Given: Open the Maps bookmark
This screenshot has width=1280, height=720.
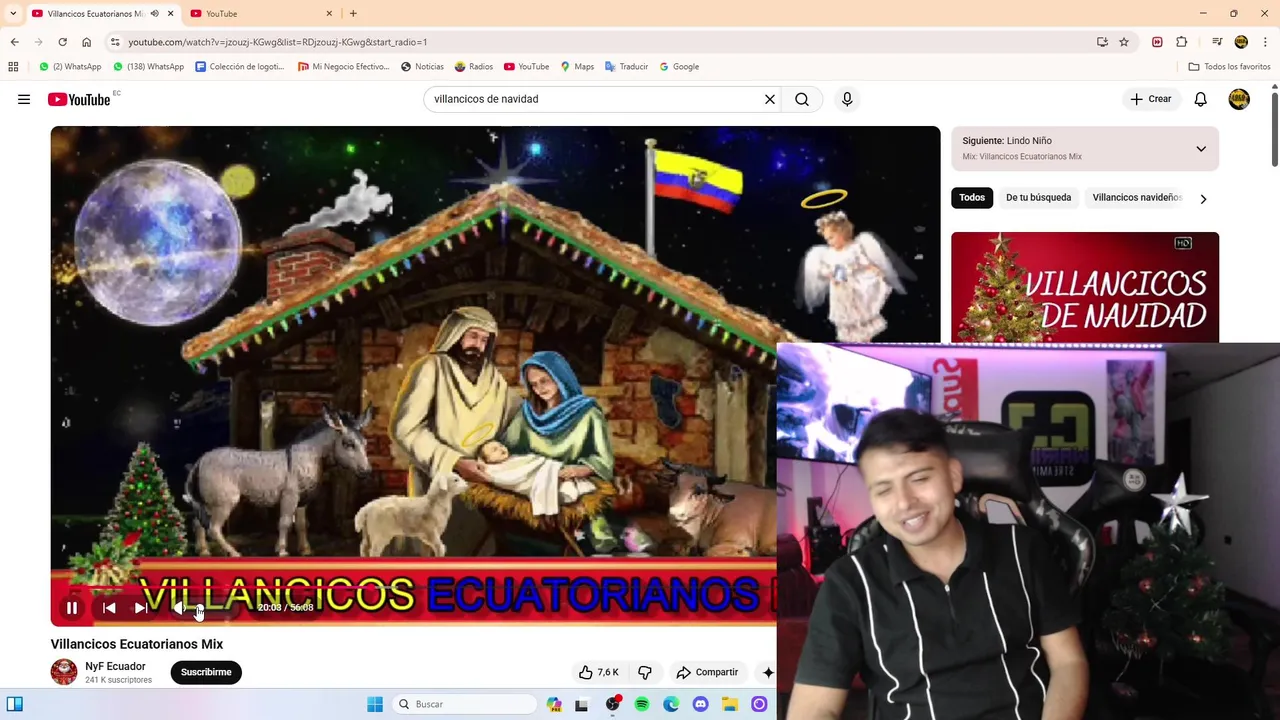Looking at the screenshot, I should click(577, 67).
